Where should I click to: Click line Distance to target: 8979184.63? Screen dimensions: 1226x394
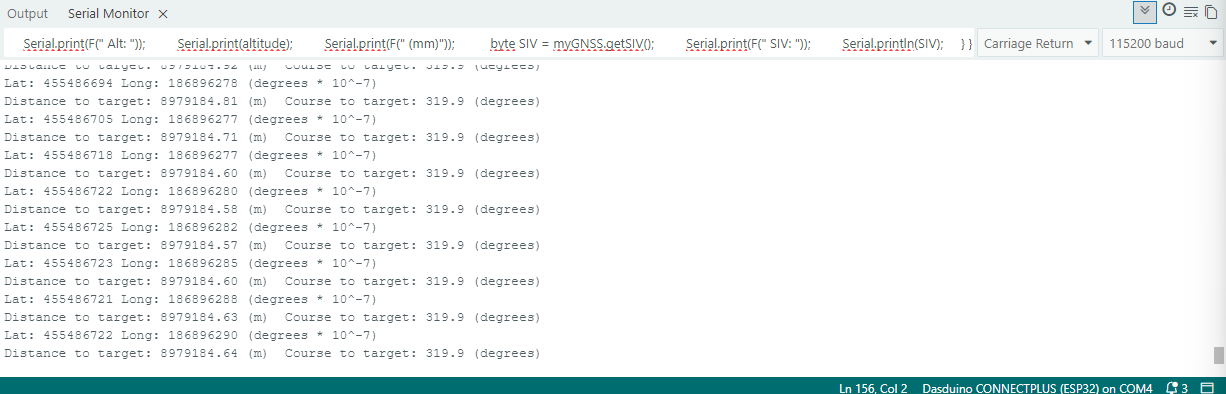tap(272, 317)
